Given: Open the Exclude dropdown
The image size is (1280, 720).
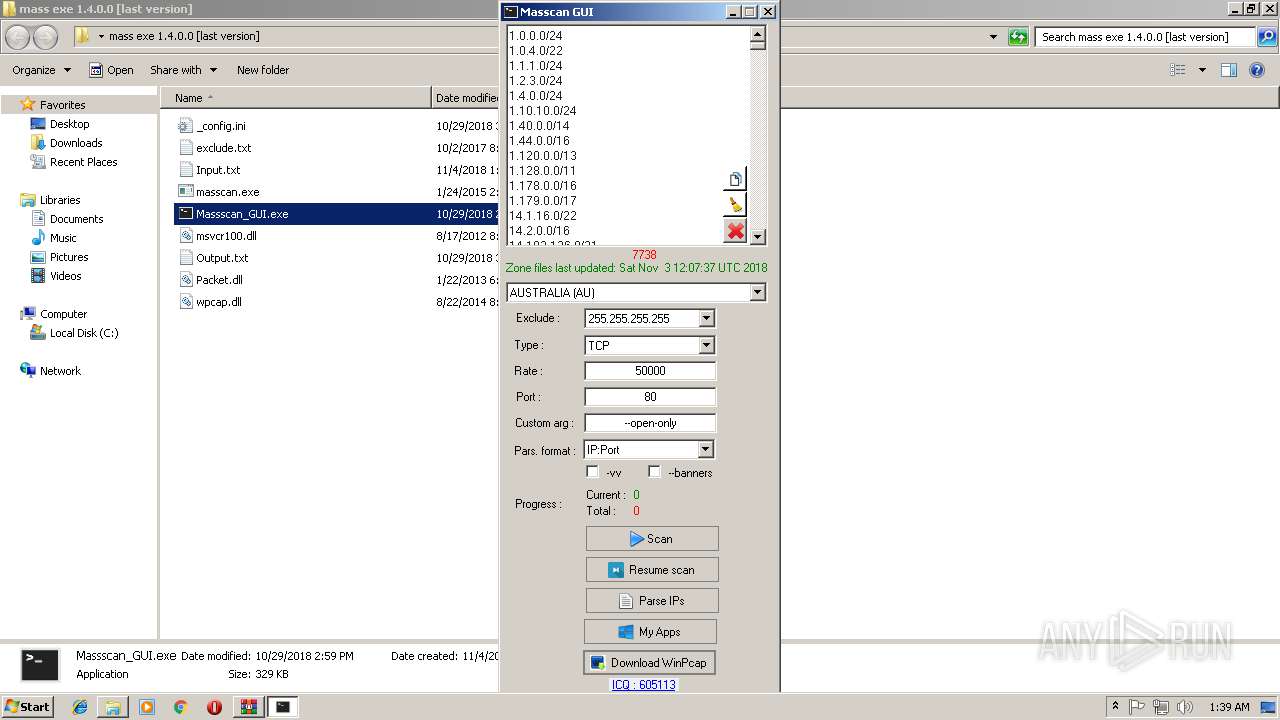Looking at the screenshot, I should tap(706, 319).
